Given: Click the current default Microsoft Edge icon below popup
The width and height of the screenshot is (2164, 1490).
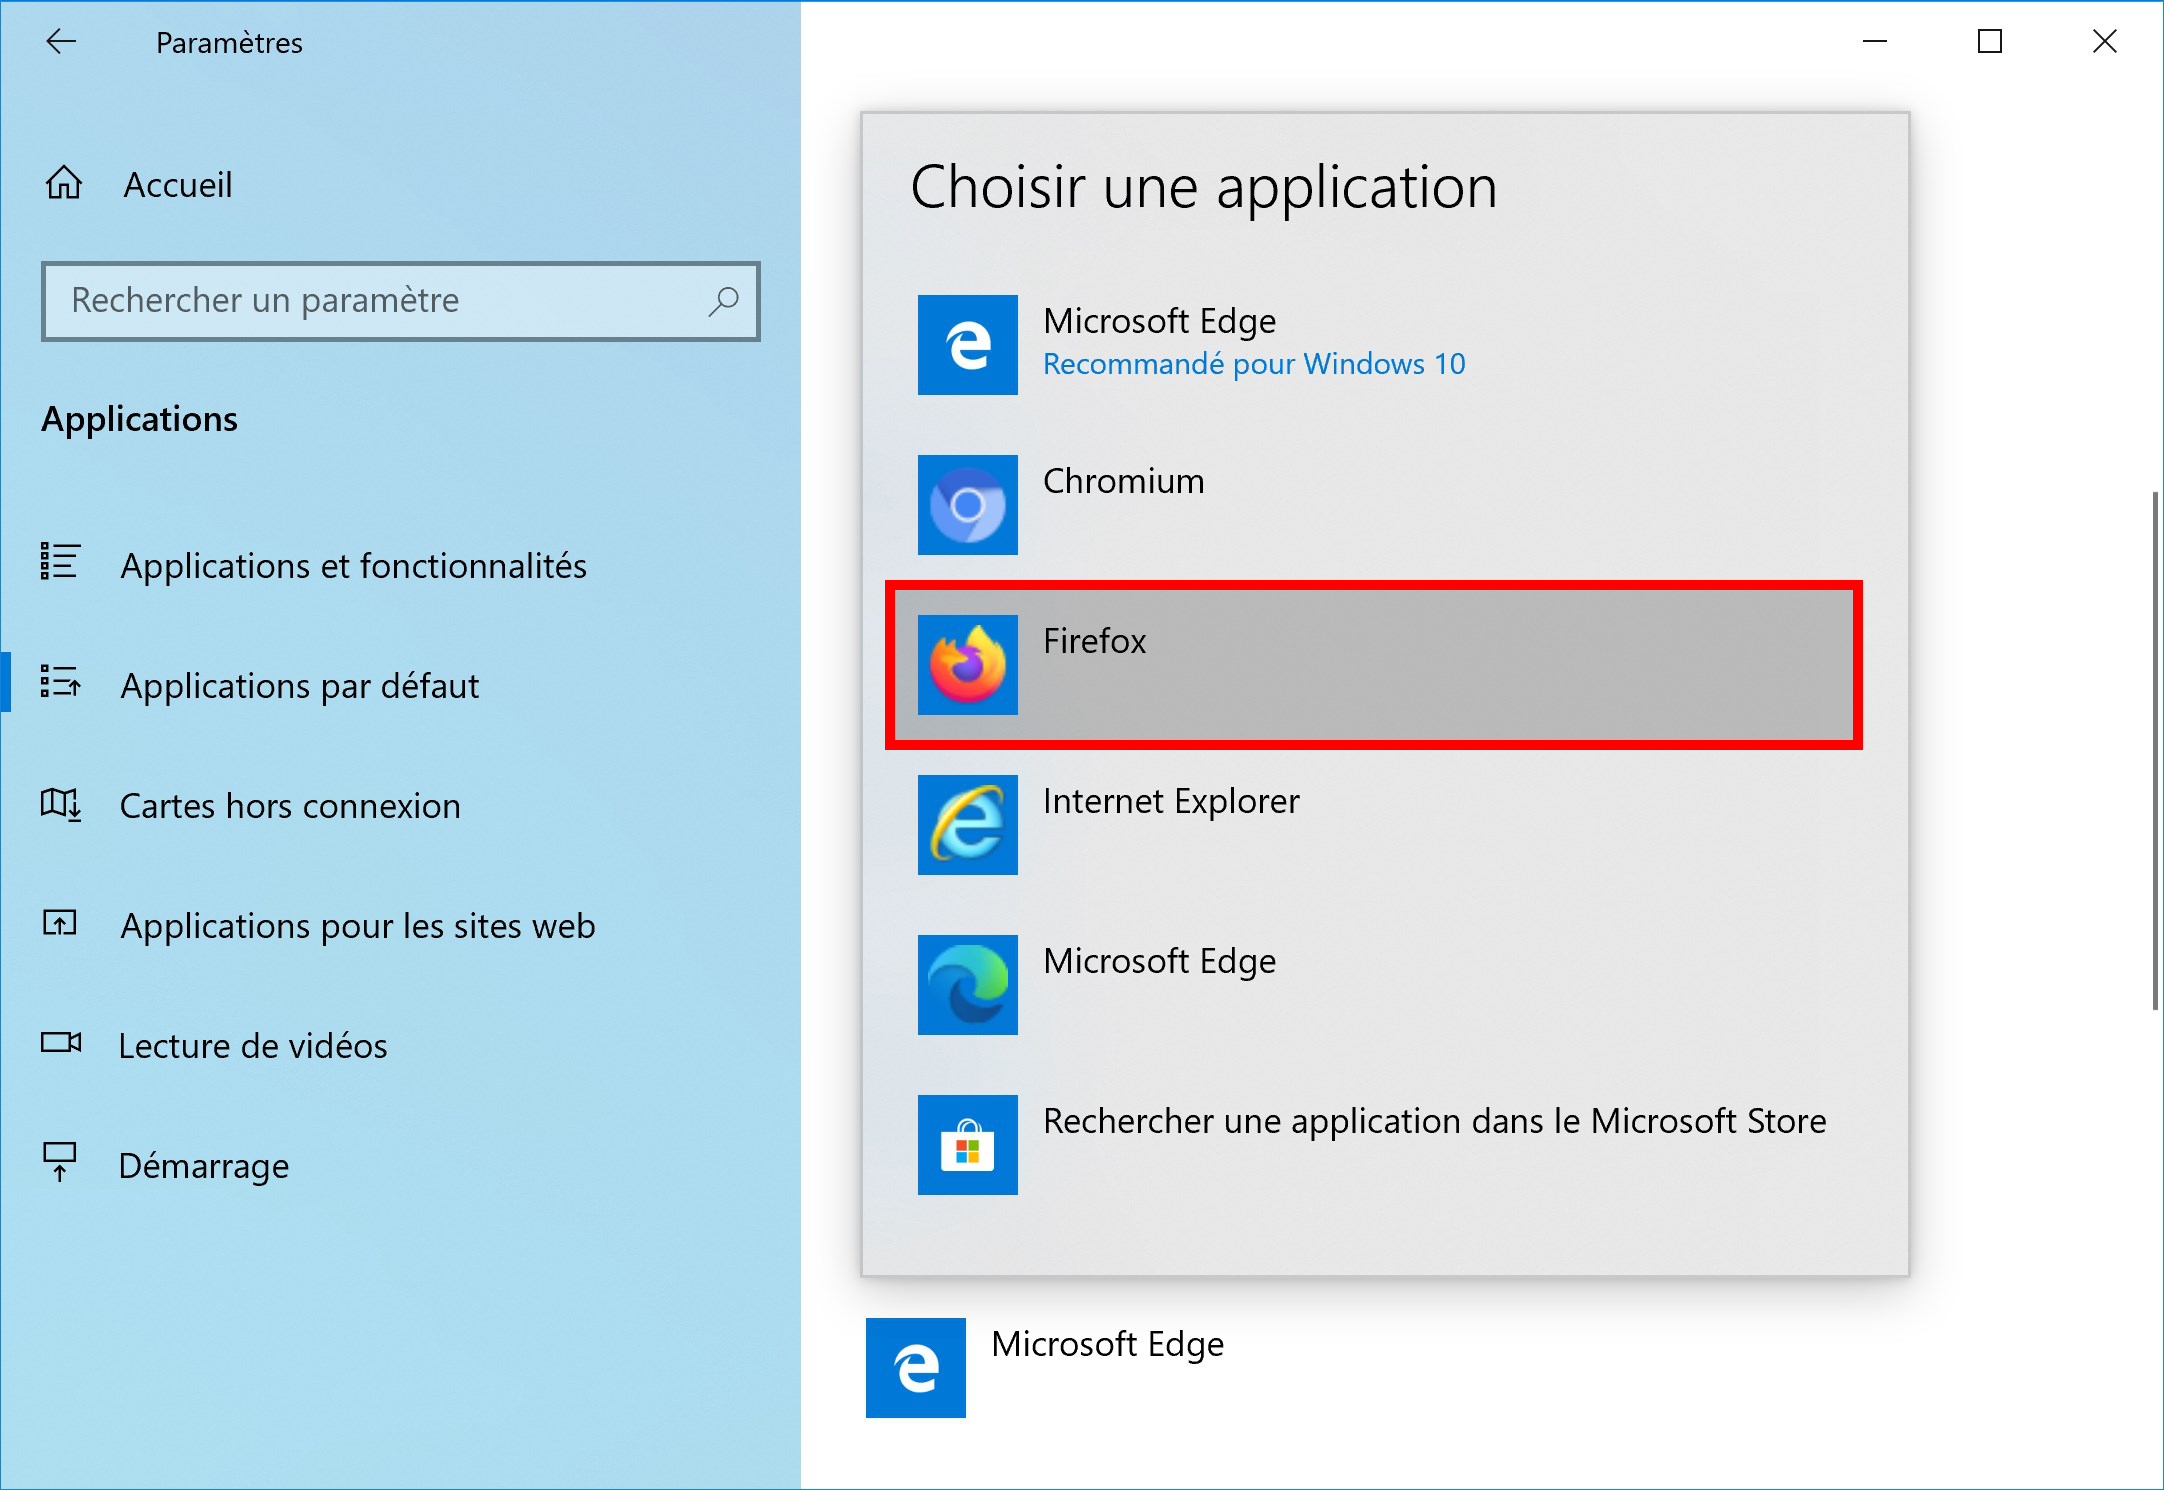Looking at the screenshot, I should (x=916, y=1368).
